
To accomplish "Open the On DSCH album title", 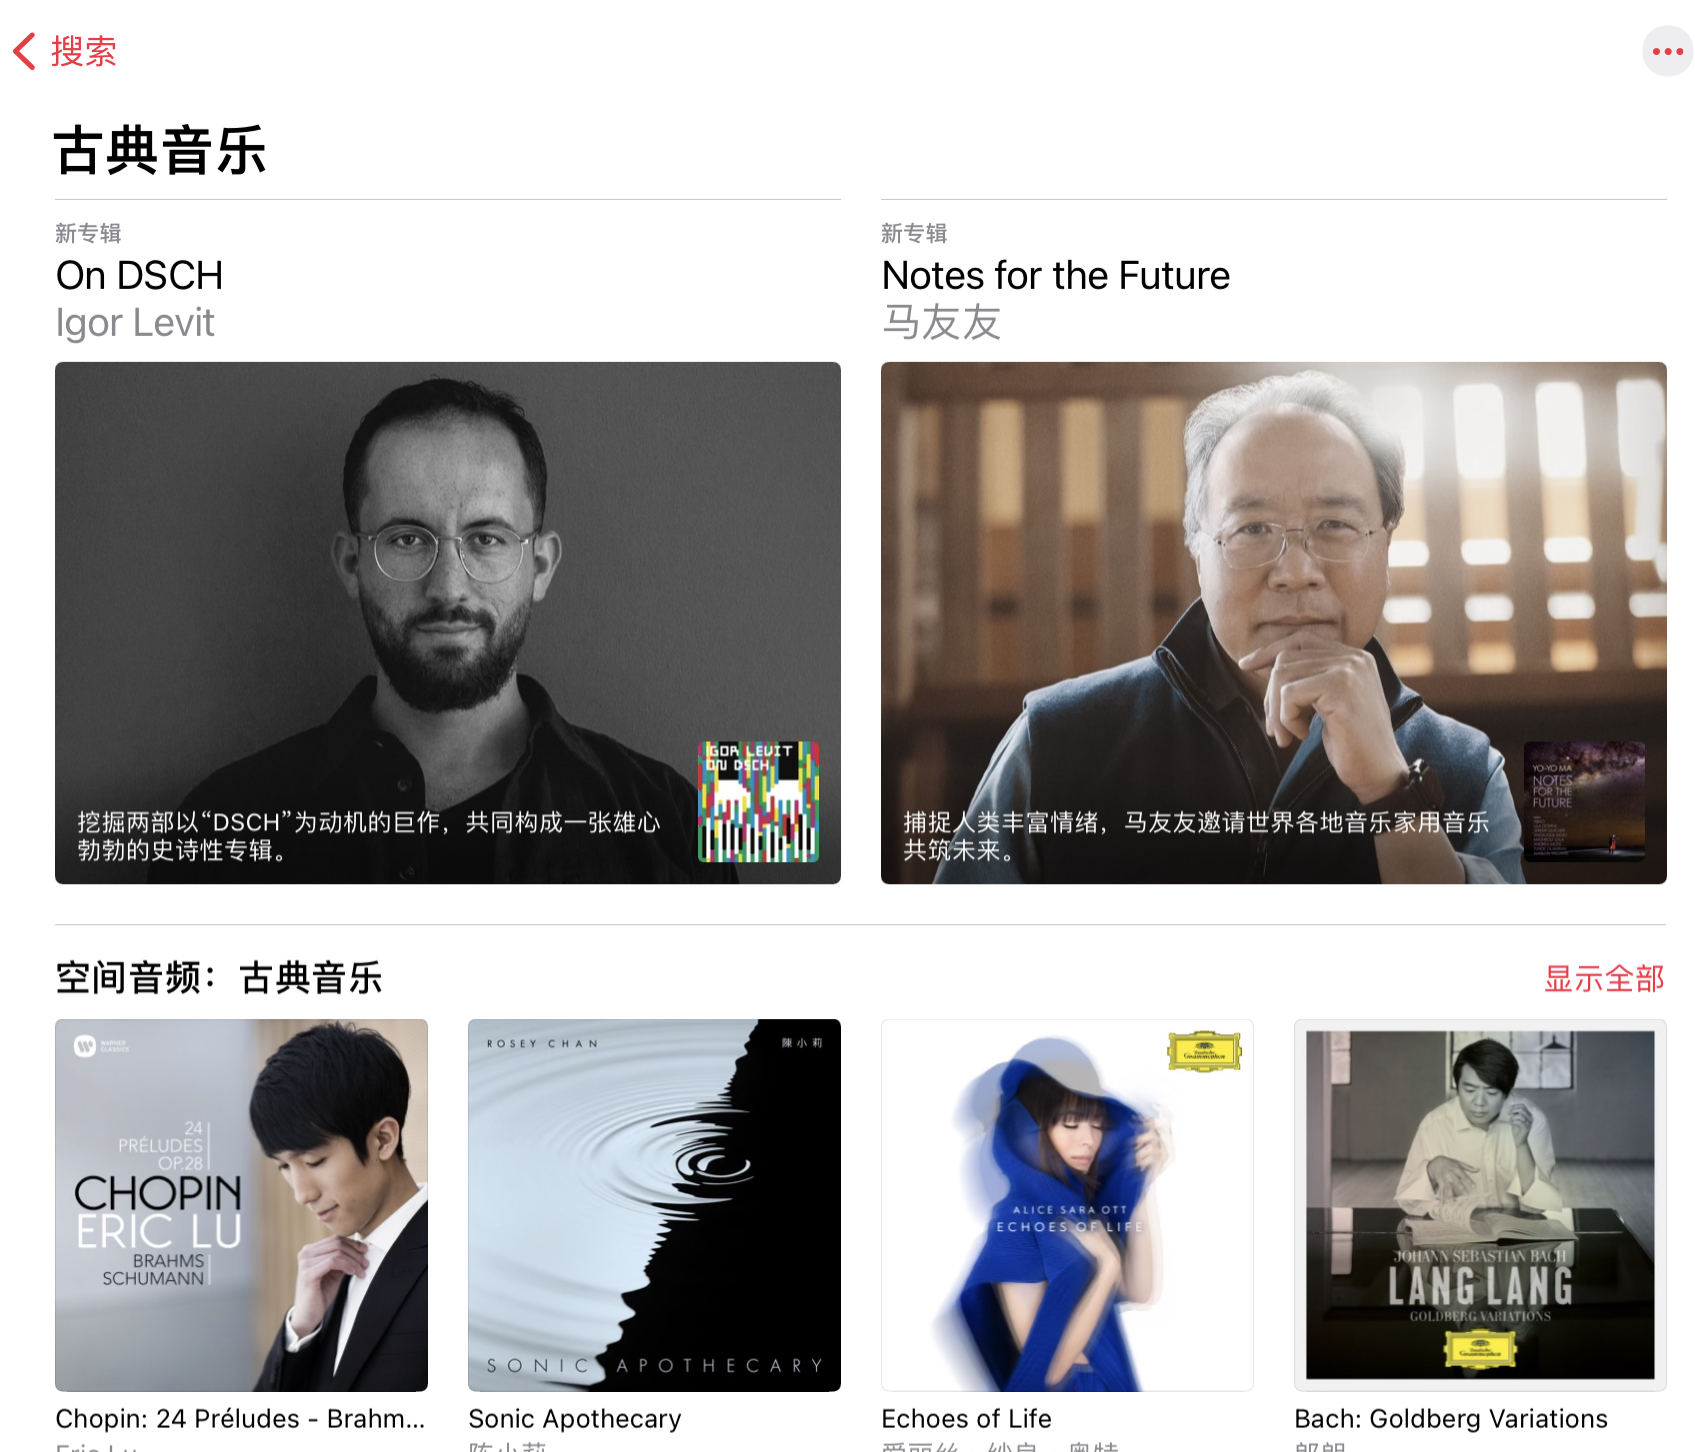I will [140, 276].
